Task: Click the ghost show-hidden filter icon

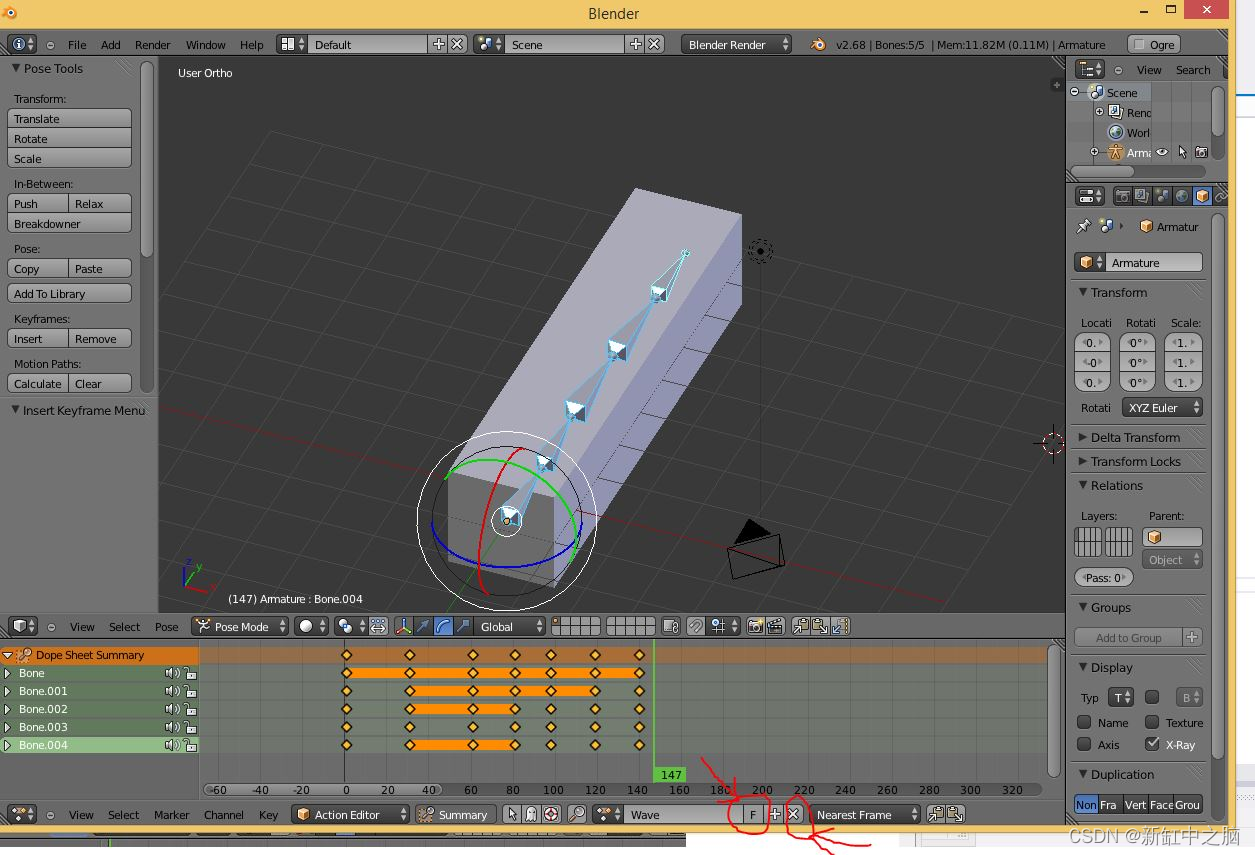Action: 531,814
